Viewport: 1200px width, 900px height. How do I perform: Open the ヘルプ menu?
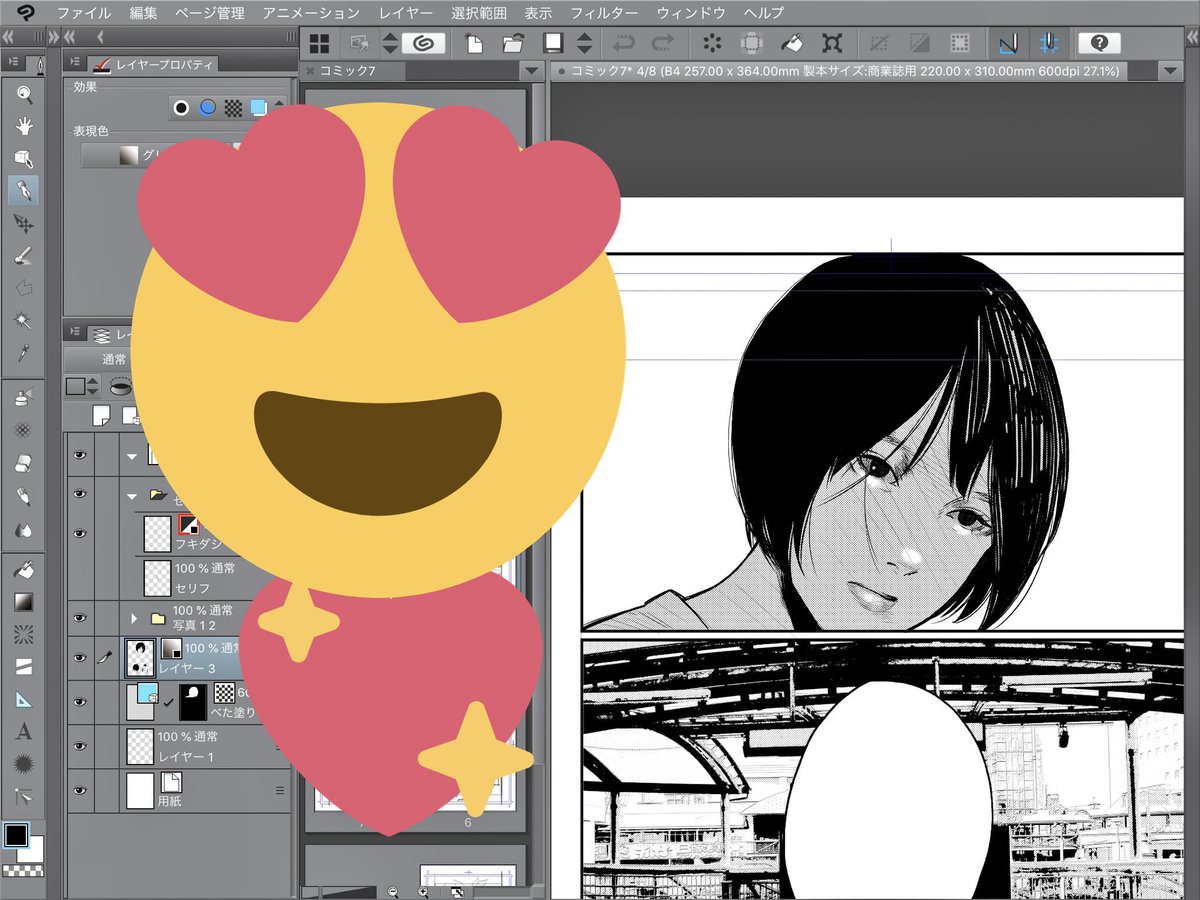click(764, 13)
